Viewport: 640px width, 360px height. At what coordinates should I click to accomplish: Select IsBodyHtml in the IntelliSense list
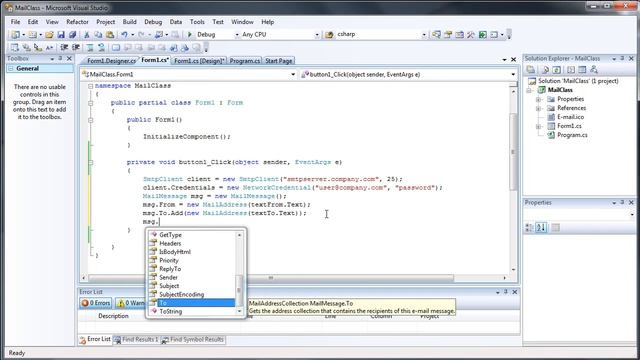tap(175, 252)
